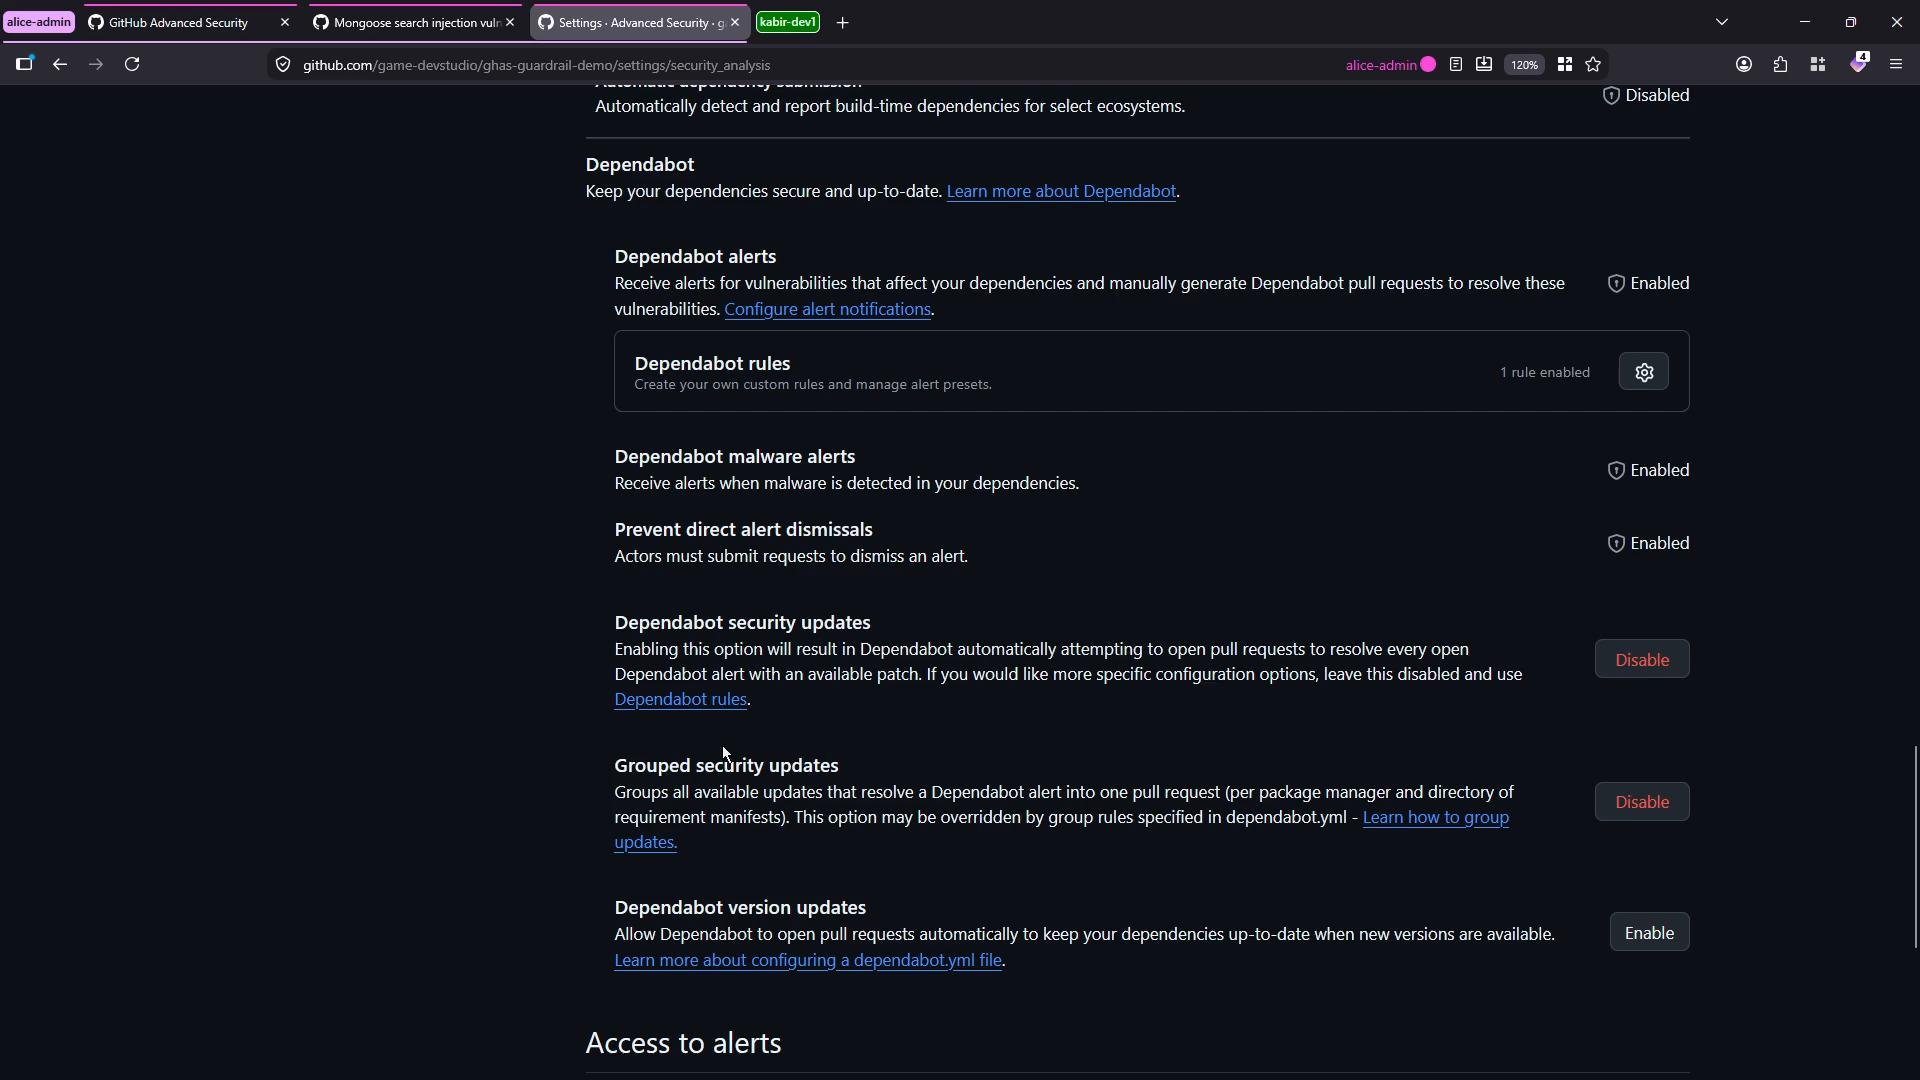The image size is (1920, 1080).
Task: Open the extensions puzzle icon
Action: pos(1781,65)
